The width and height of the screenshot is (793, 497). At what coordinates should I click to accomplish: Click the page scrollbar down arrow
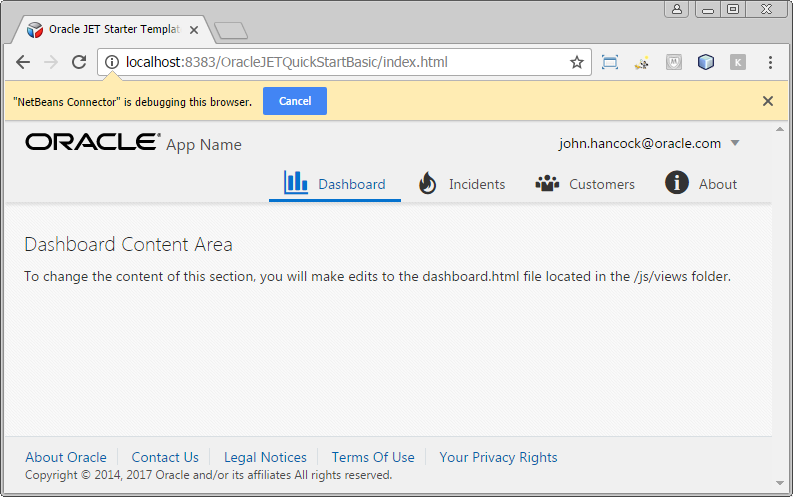coord(780,483)
